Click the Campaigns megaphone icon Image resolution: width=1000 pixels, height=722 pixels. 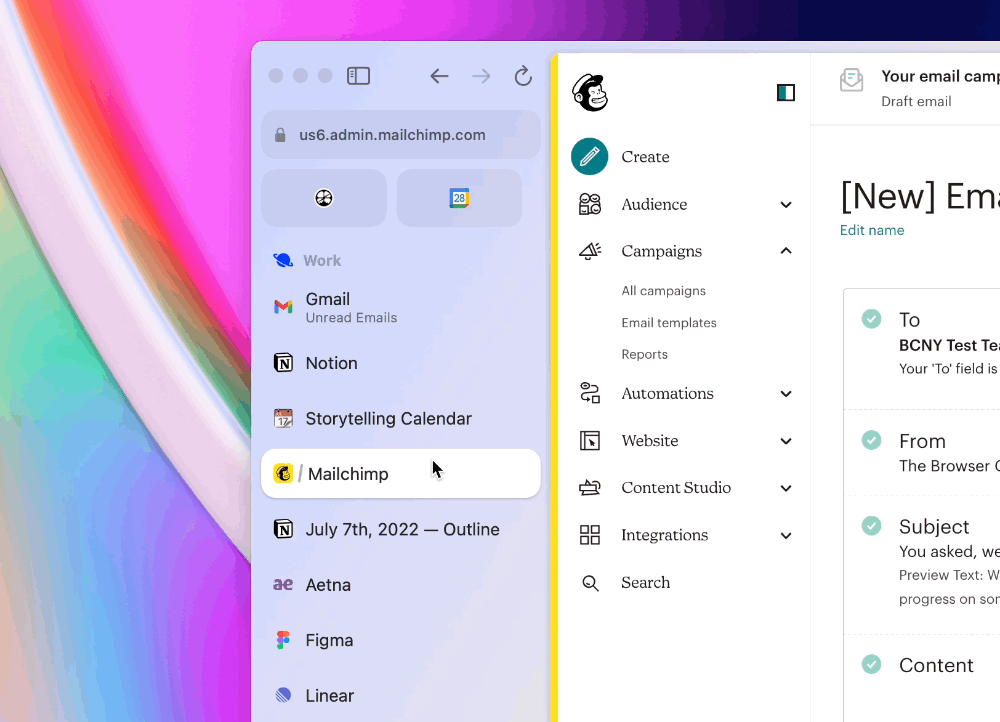590,251
